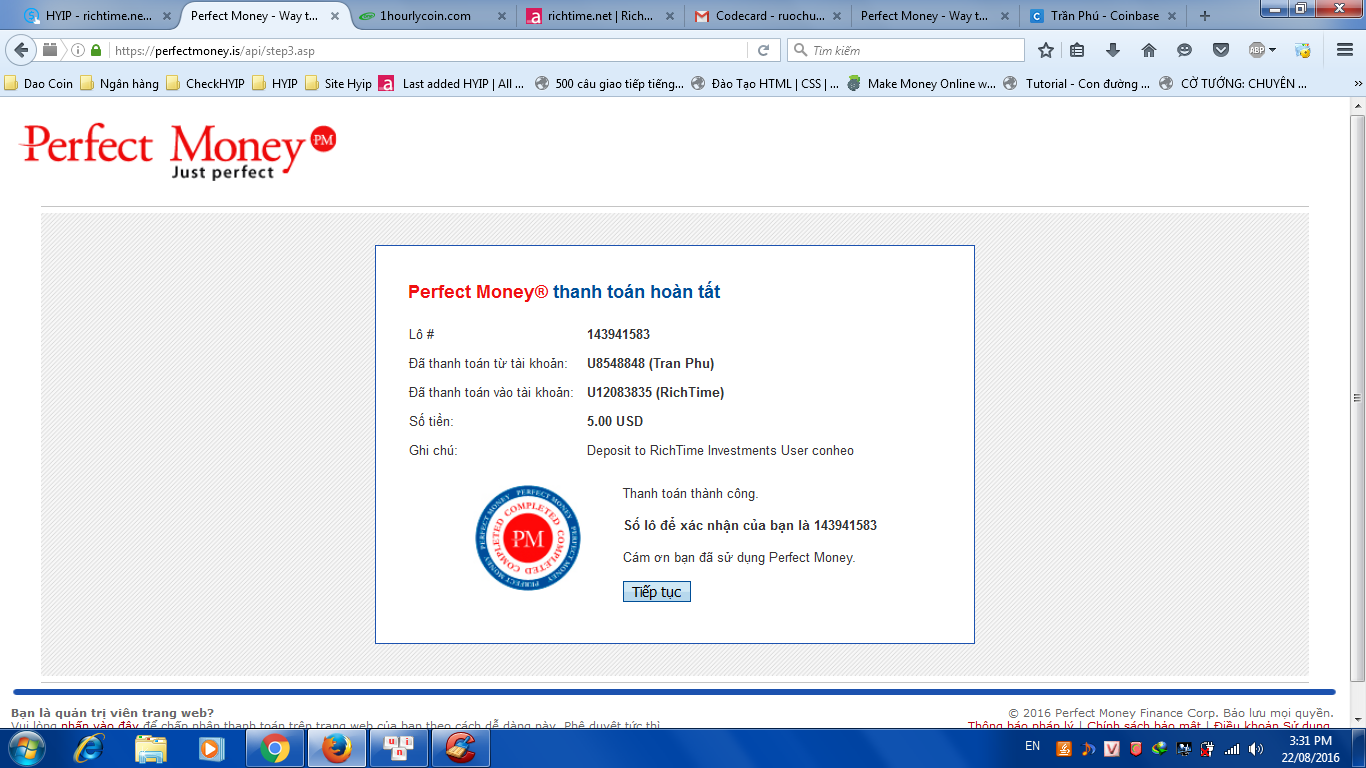Click the batch number 143941583 beside Lô #
This screenshot has width=1366, height=768.
(618, 334)
